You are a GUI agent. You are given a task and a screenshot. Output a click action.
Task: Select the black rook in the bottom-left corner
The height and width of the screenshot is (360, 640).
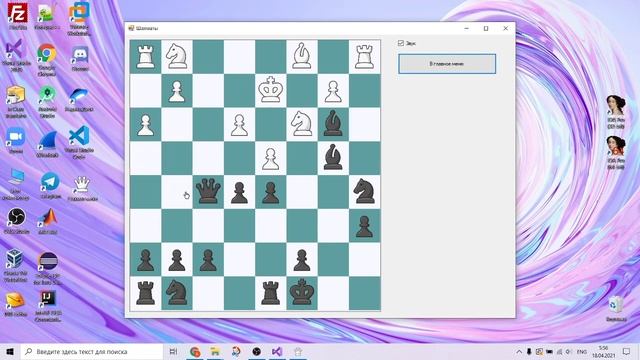coord(145,293)
